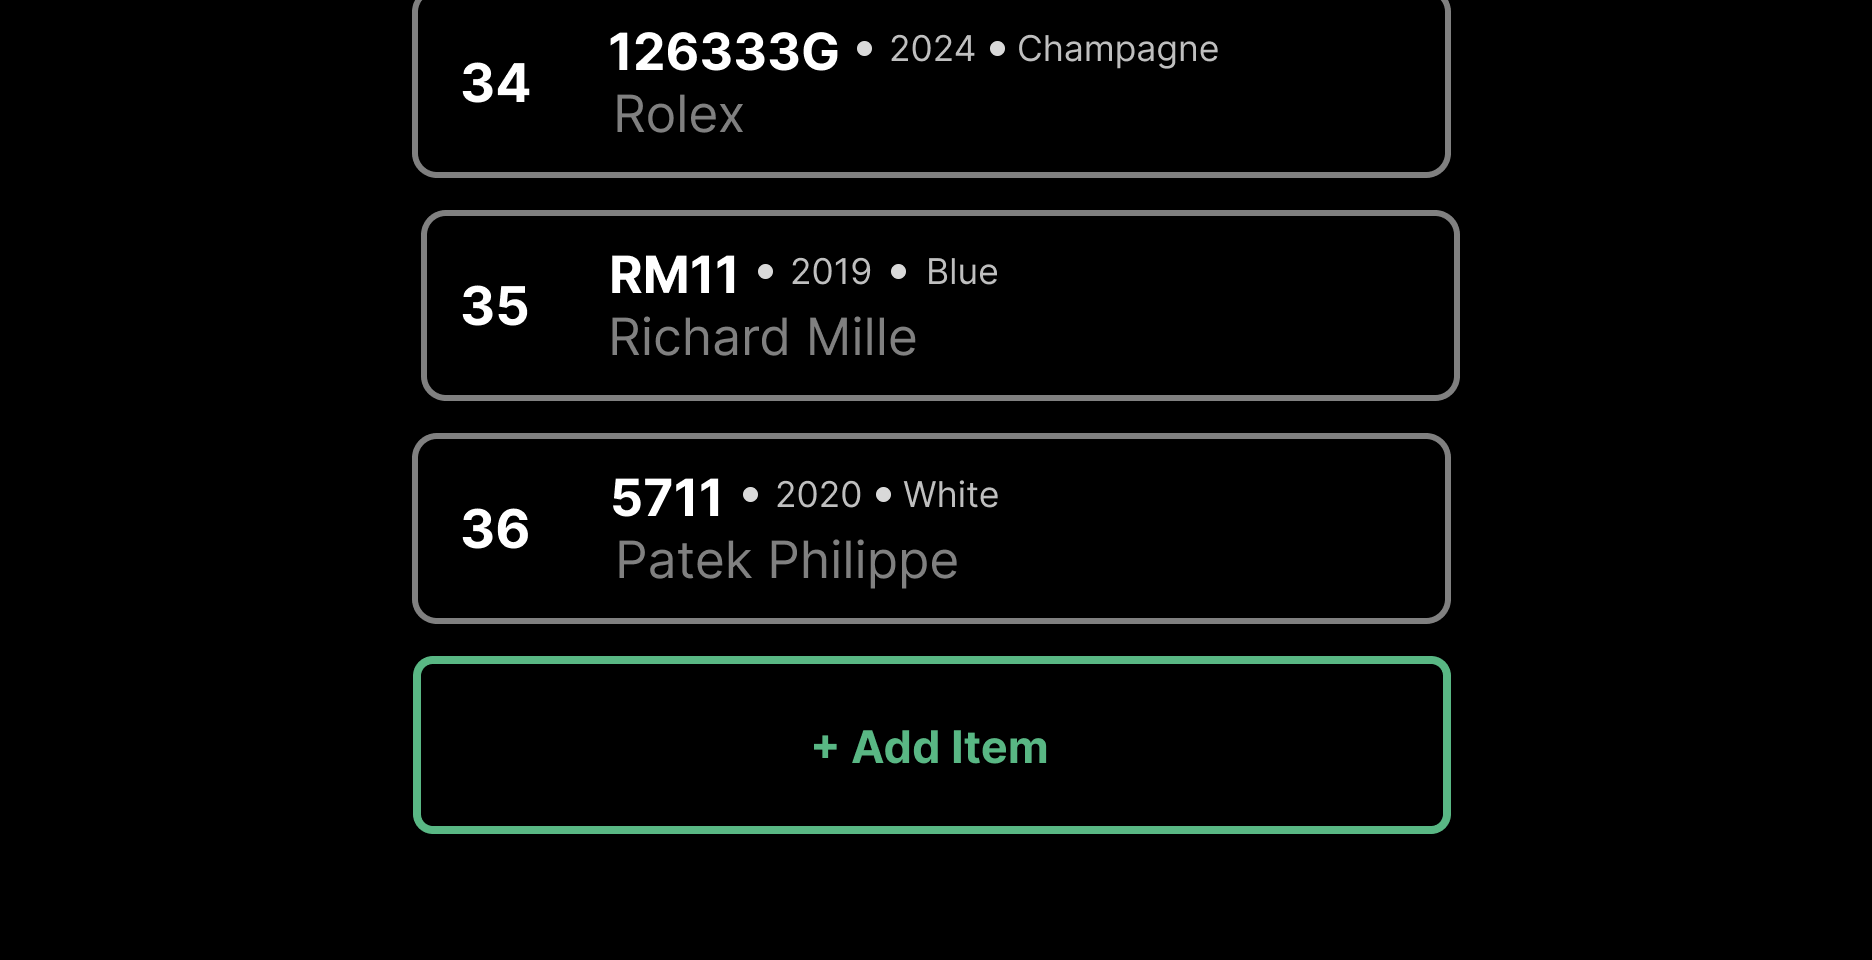Image resolution: width=1872 pixels, height=960 pixels.
Task: Select item number 35
Action: click(495, 306)
